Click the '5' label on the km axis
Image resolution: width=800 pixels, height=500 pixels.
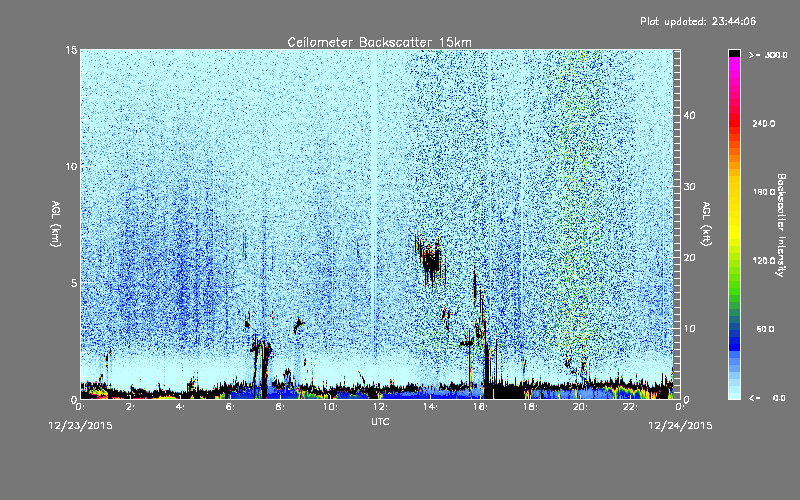click(x=74, y=283)
